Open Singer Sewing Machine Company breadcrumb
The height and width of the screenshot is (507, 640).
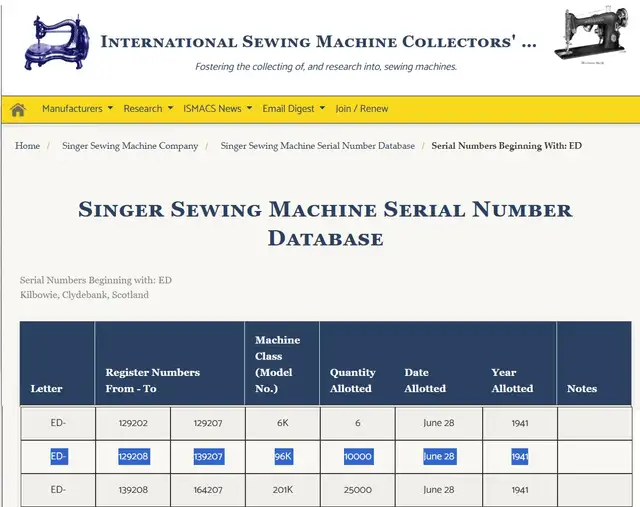(x=130, y=146)
